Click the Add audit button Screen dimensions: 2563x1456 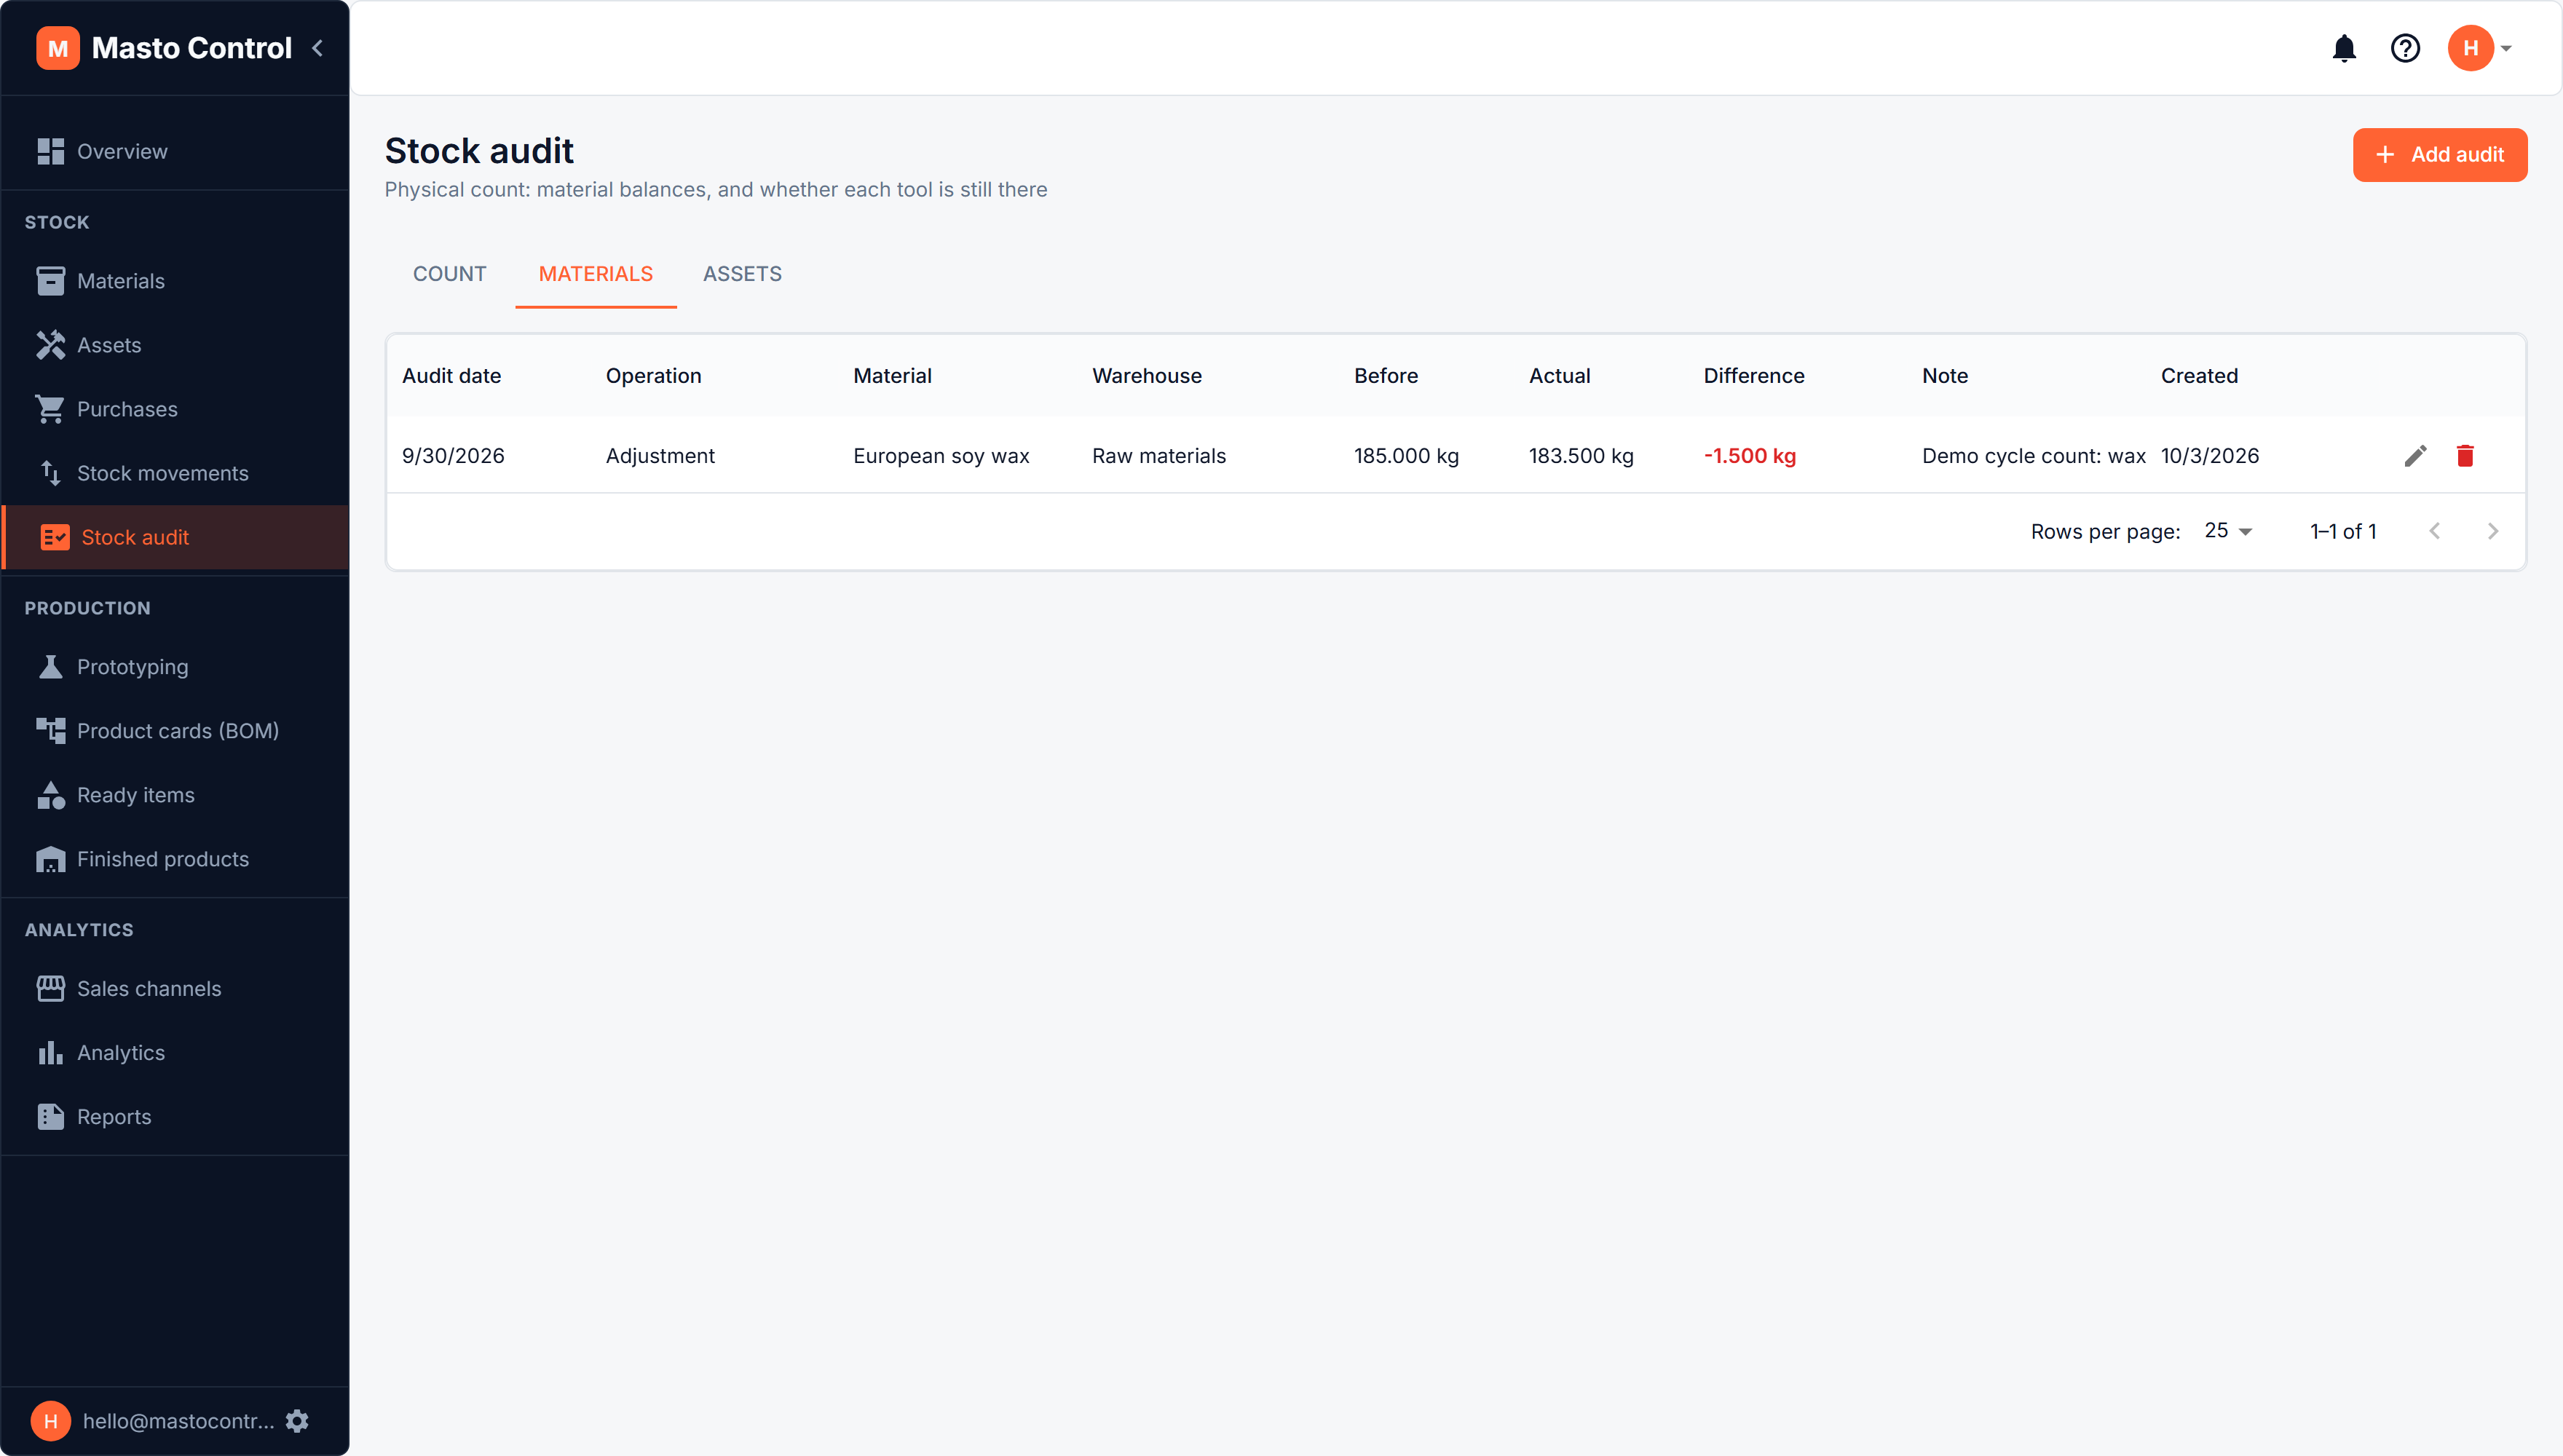pos(2439,155)
